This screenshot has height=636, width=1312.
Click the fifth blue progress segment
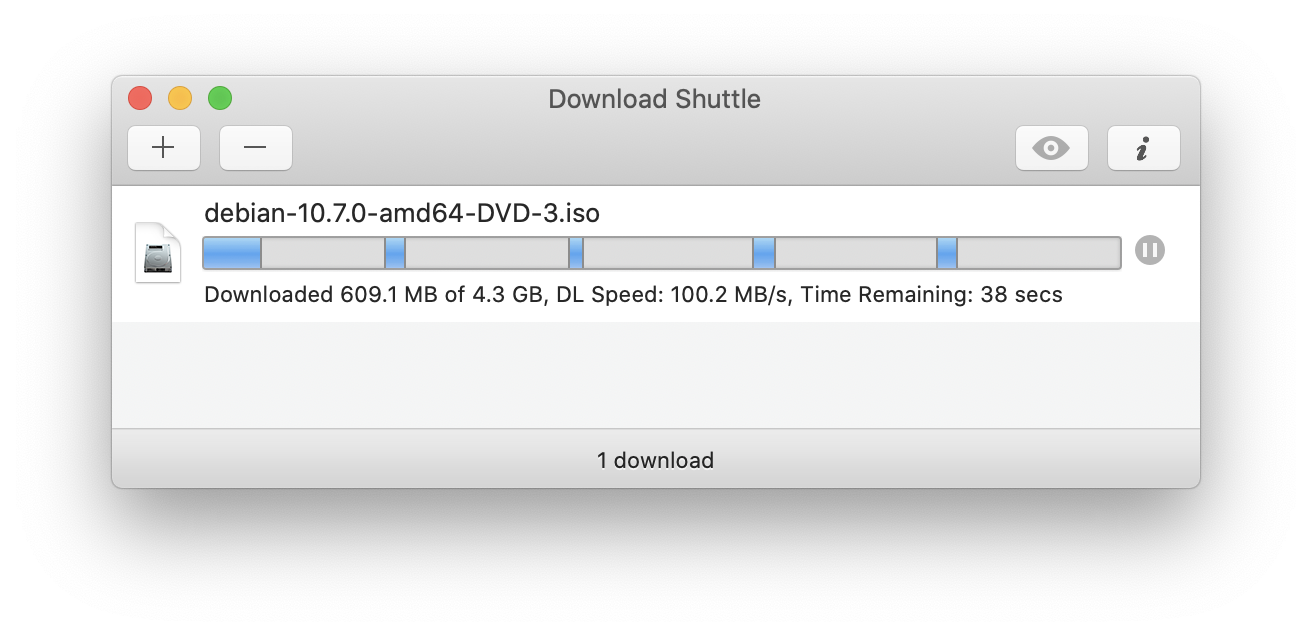tap(947, 253)
